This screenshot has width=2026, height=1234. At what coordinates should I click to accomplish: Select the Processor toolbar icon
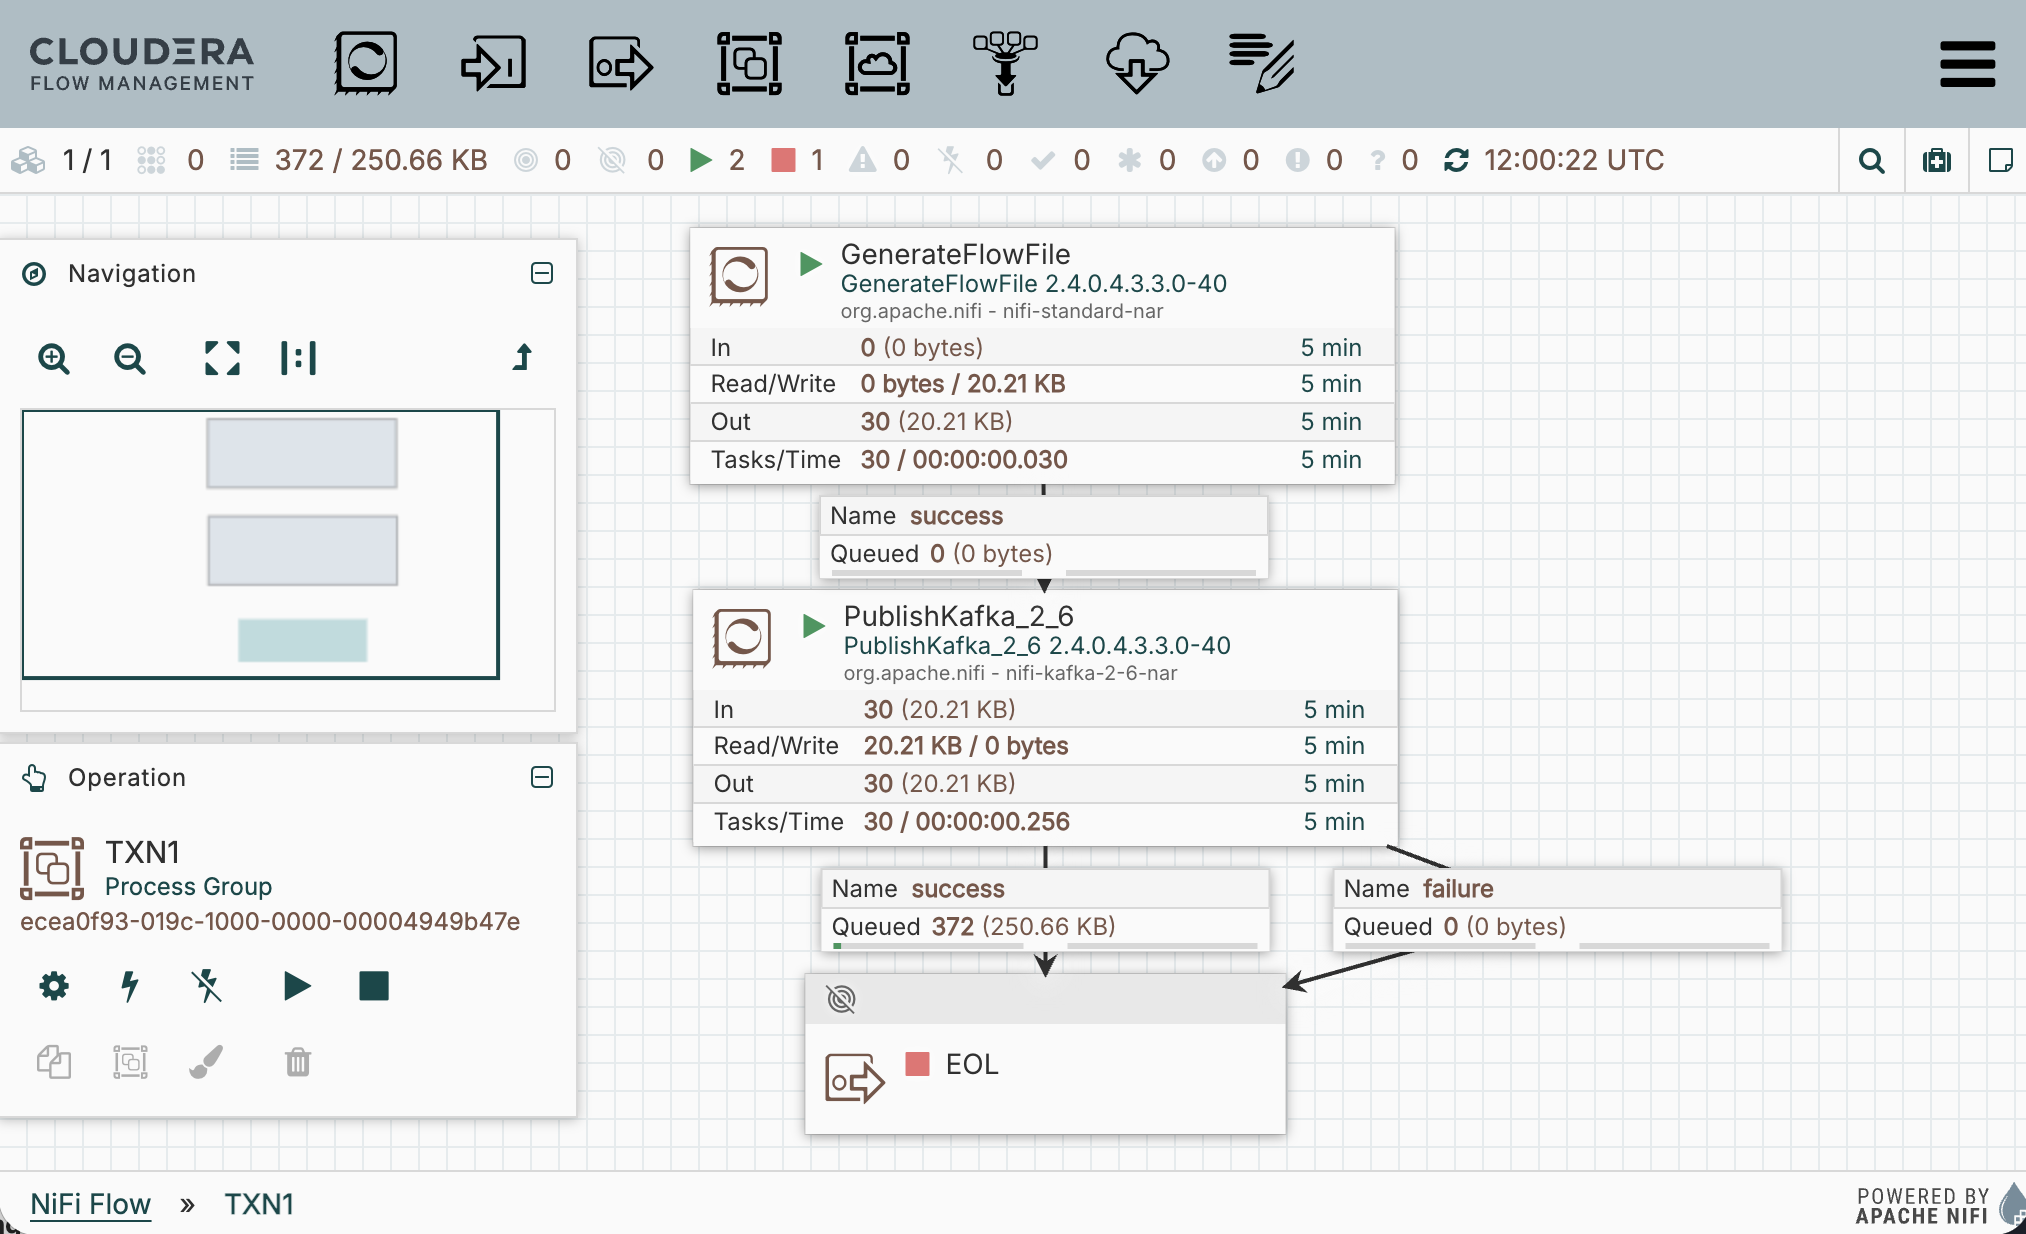click(x=366, y=63)
